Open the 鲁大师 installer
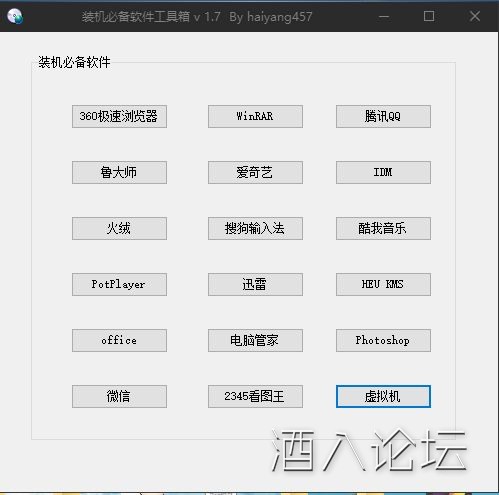 (119, 172)
